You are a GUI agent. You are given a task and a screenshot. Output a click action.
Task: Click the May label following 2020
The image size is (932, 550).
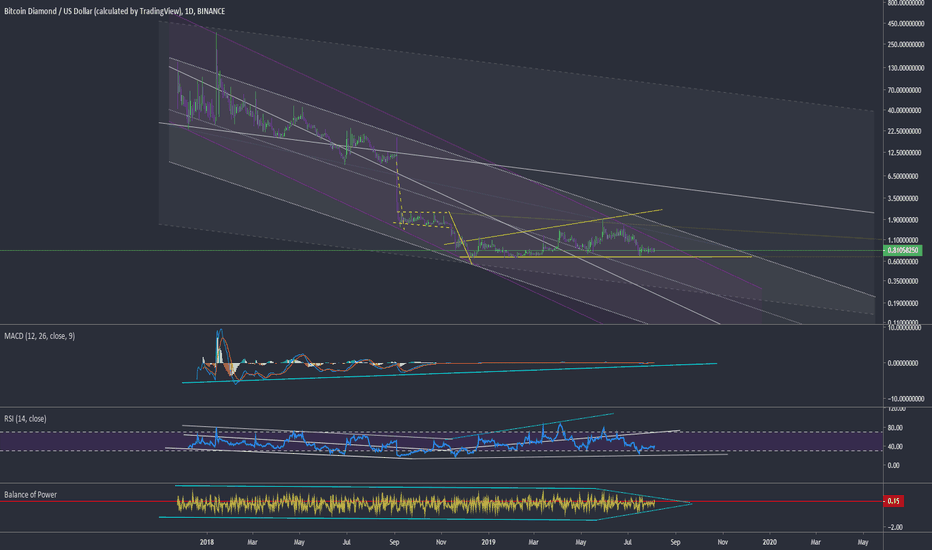coord(863,542)
